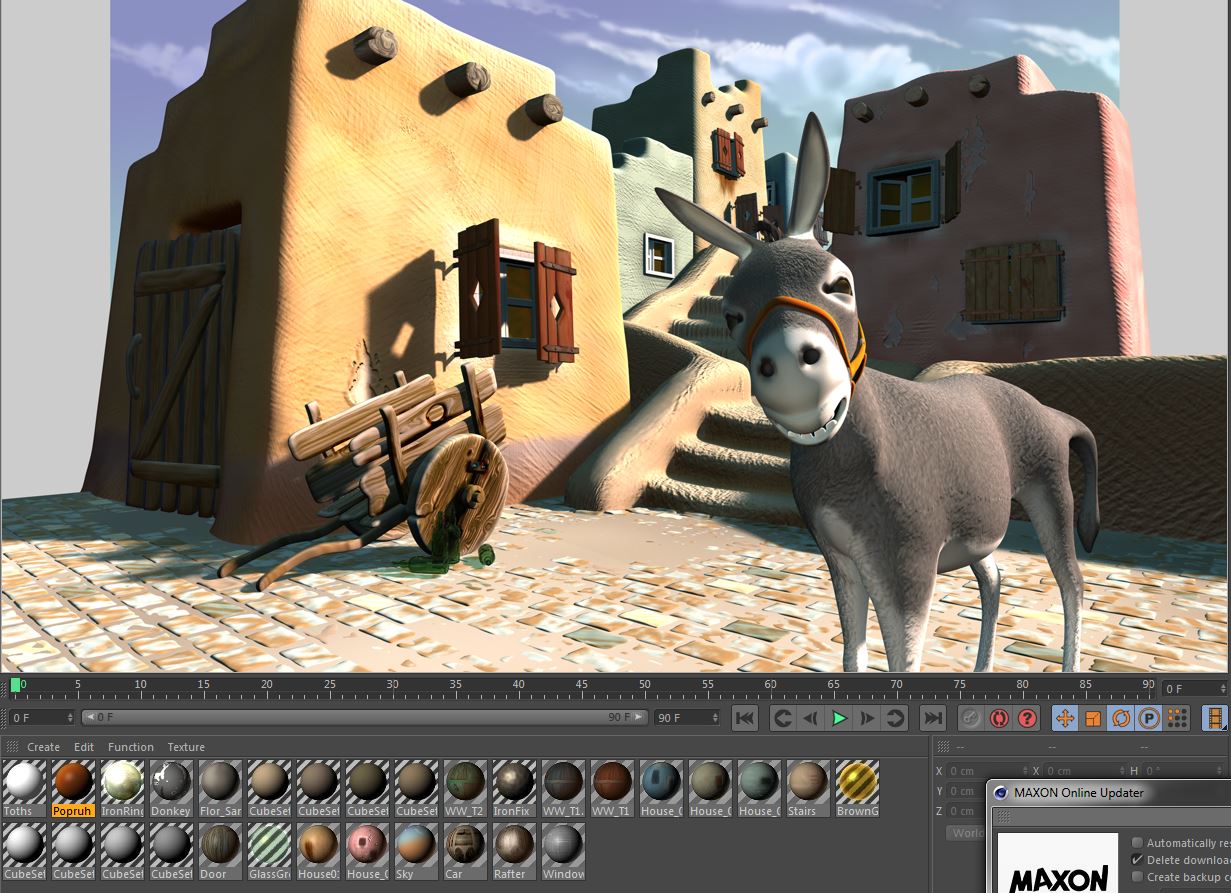Toggle point-level animation with the dots icon
Screen dimensions: 1231x893
[x=1177, y=718]
